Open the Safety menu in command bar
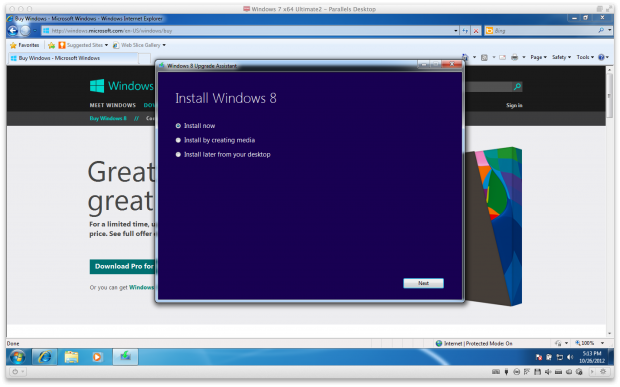 [x=561, y=57]
